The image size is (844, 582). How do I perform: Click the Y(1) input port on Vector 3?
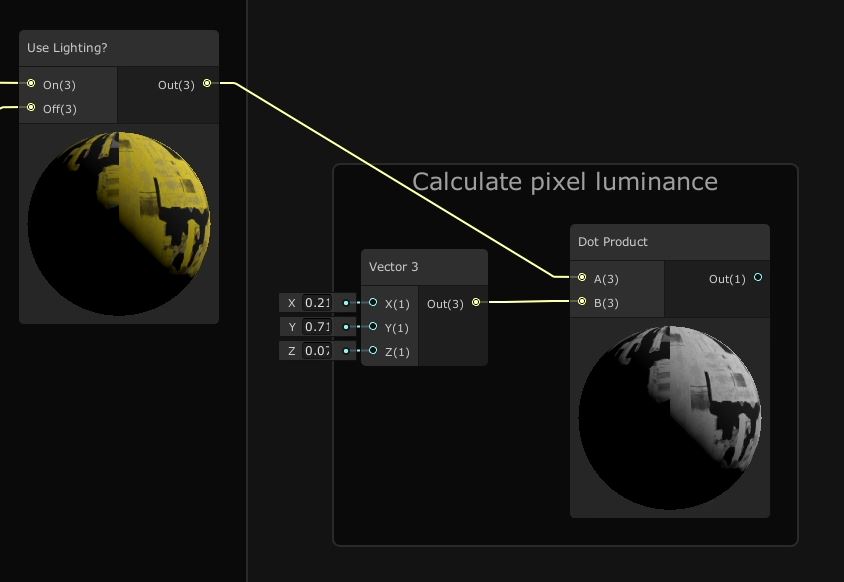click(x=373, y=327)
